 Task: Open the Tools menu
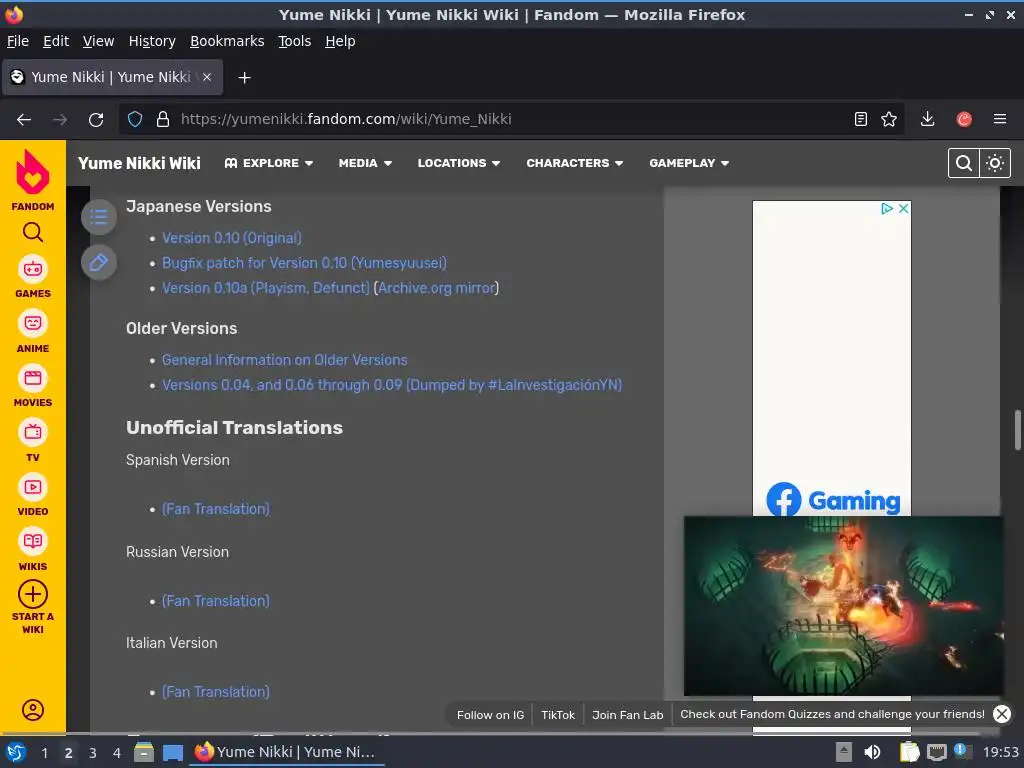tap(295, 41)
